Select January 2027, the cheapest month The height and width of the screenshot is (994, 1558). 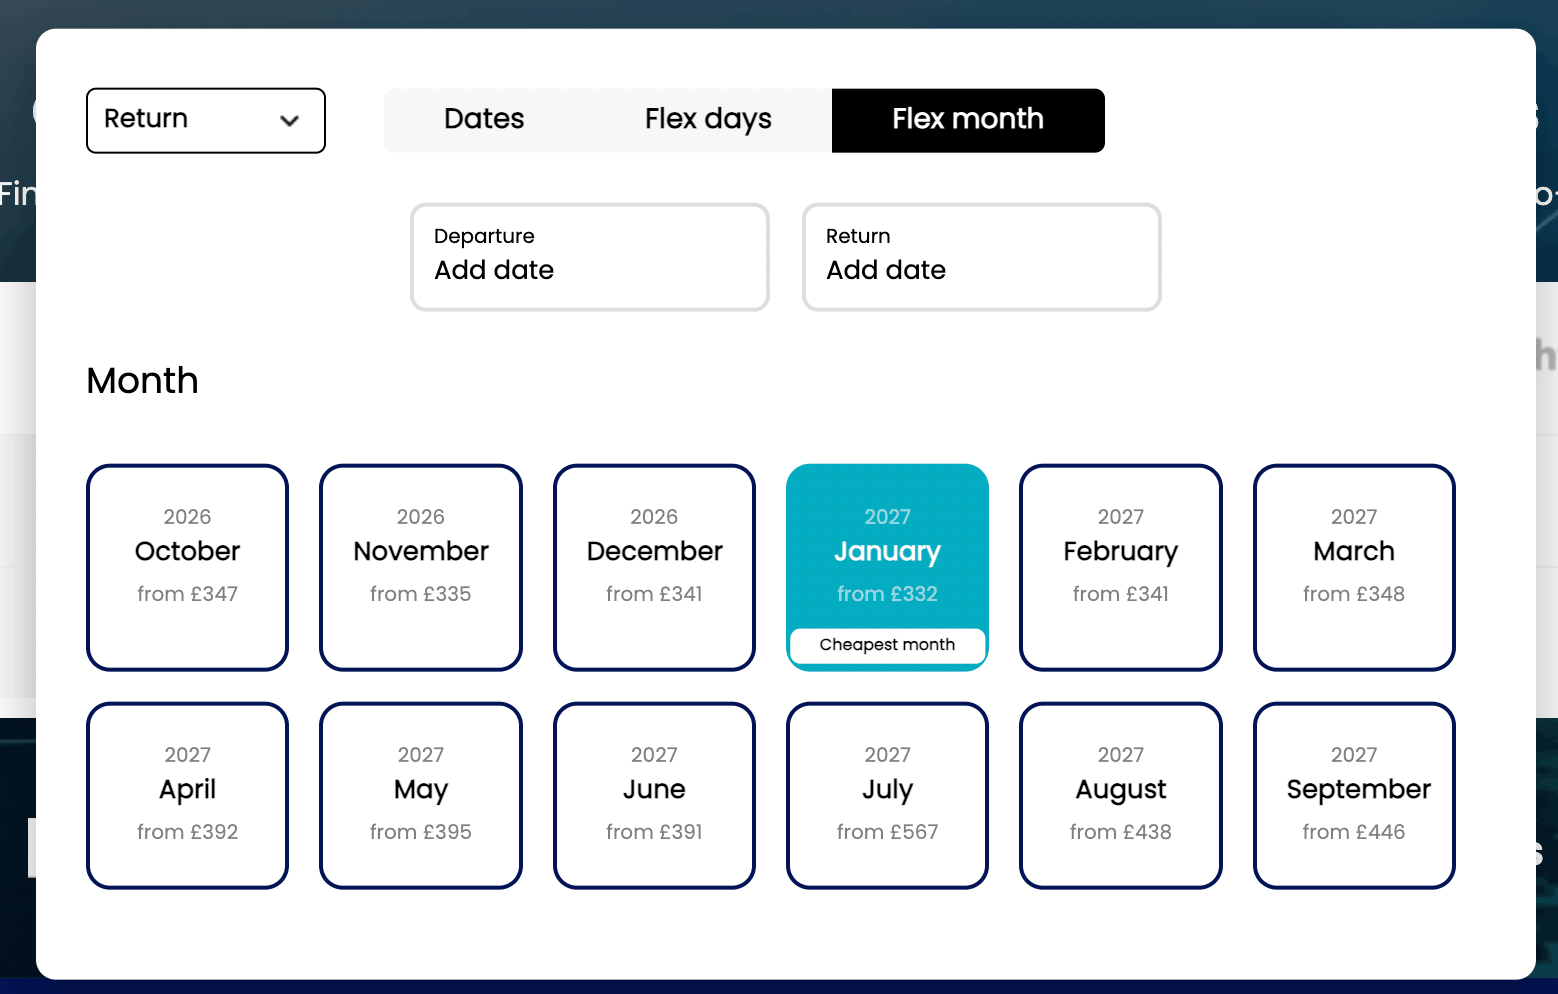click(888, 567)
